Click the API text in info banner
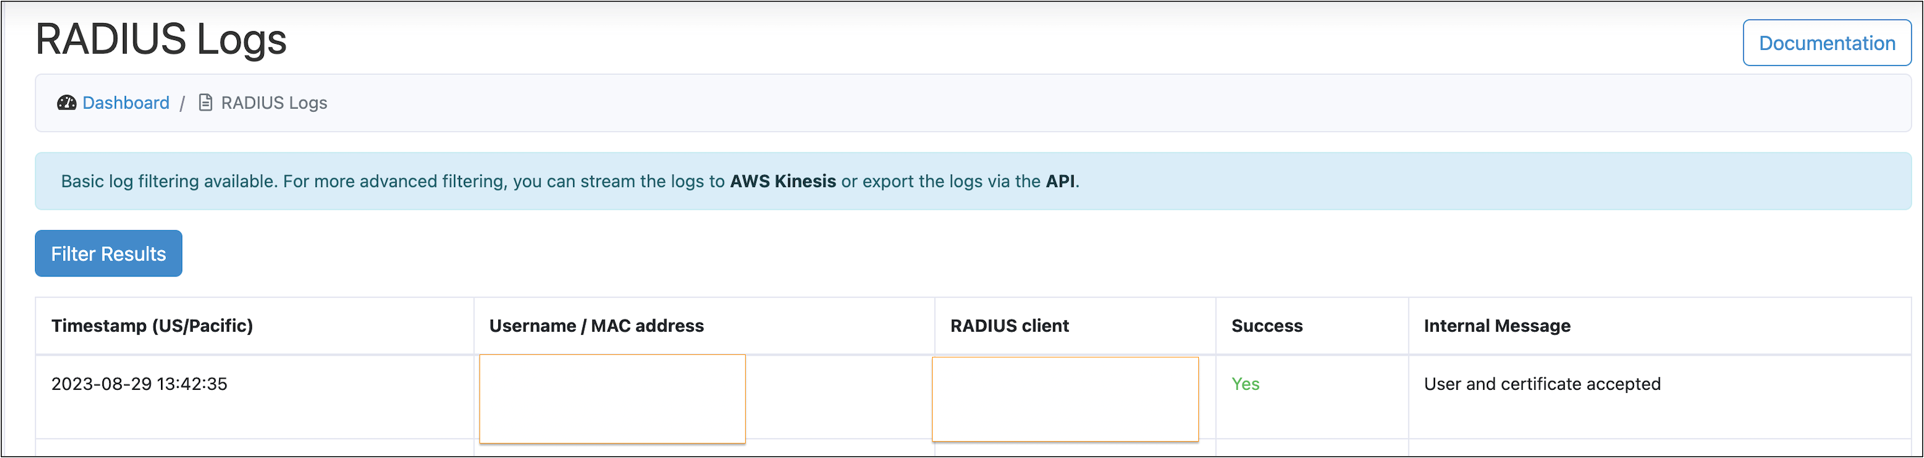 click(1060, 181)
